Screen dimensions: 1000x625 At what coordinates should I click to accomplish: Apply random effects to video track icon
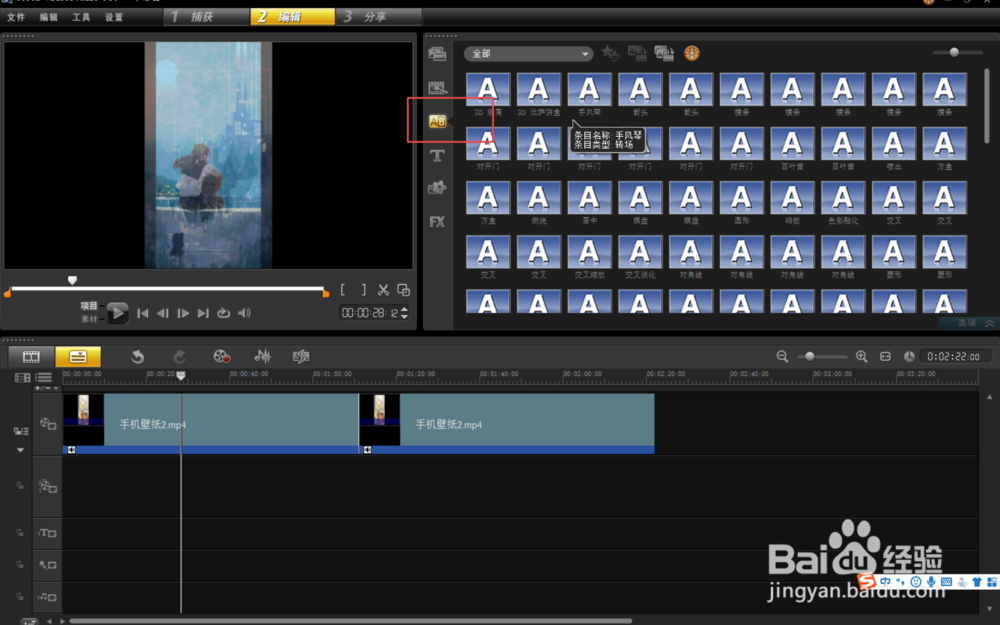click(664, 54)
